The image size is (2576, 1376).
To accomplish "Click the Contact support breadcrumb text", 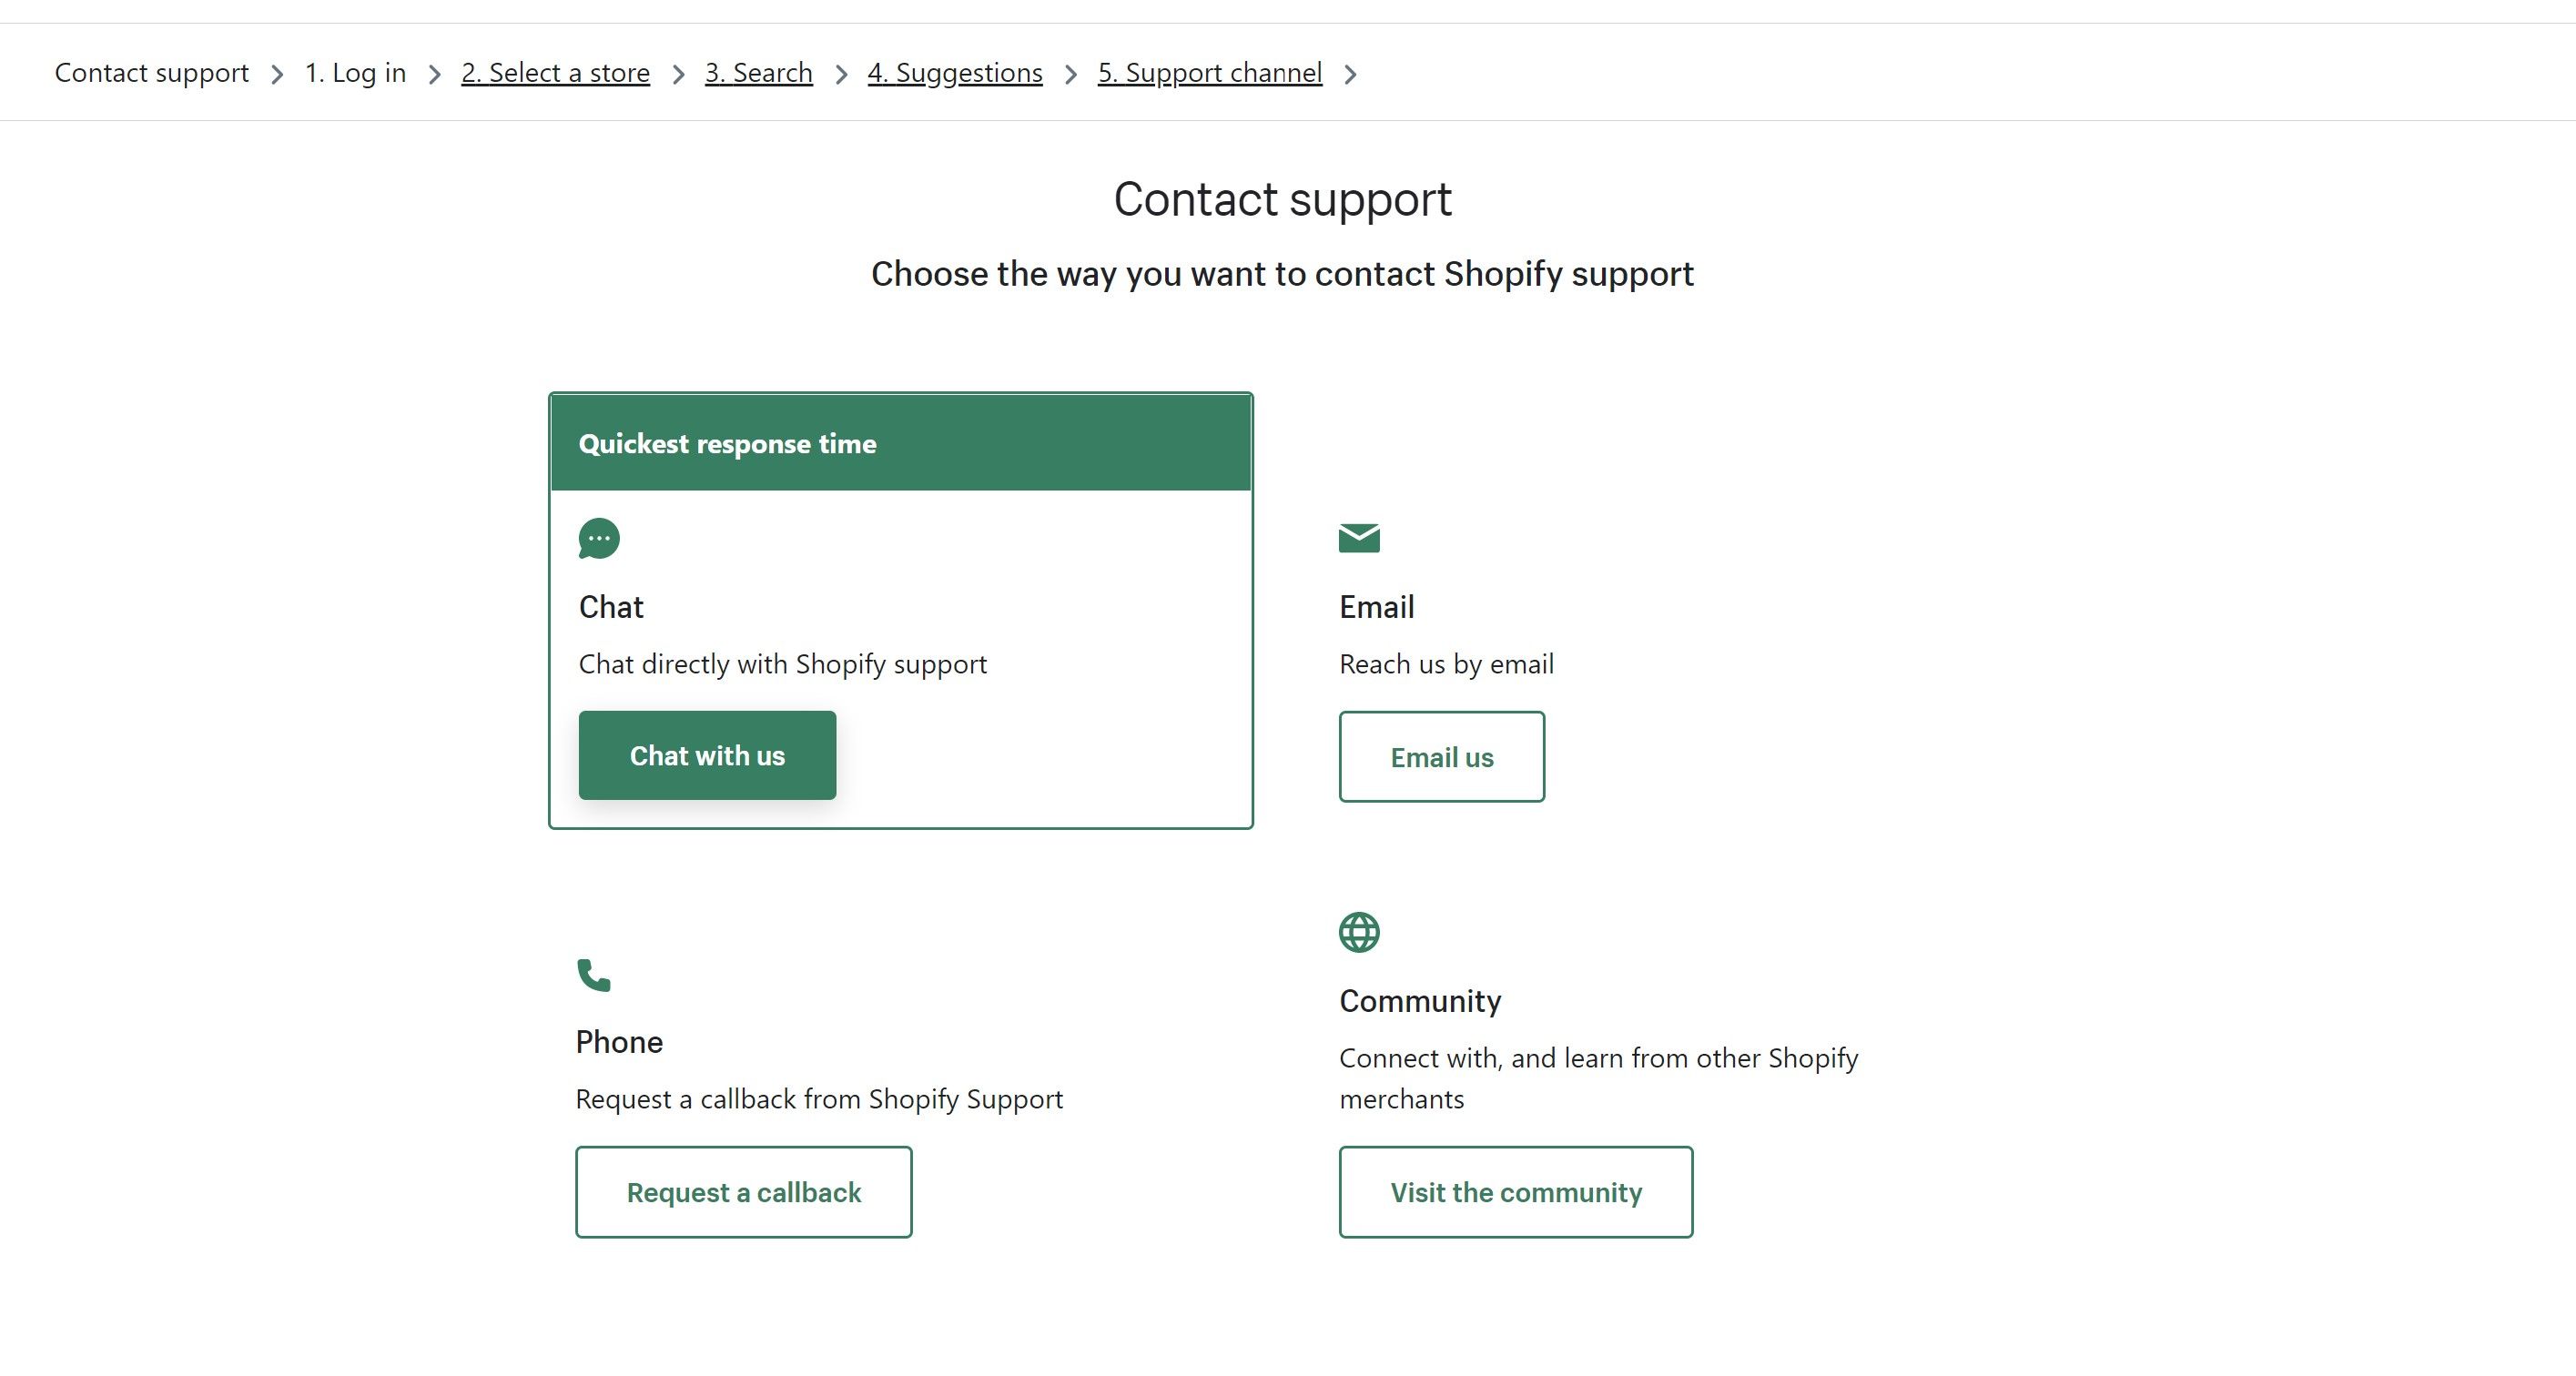I will 152,73.
